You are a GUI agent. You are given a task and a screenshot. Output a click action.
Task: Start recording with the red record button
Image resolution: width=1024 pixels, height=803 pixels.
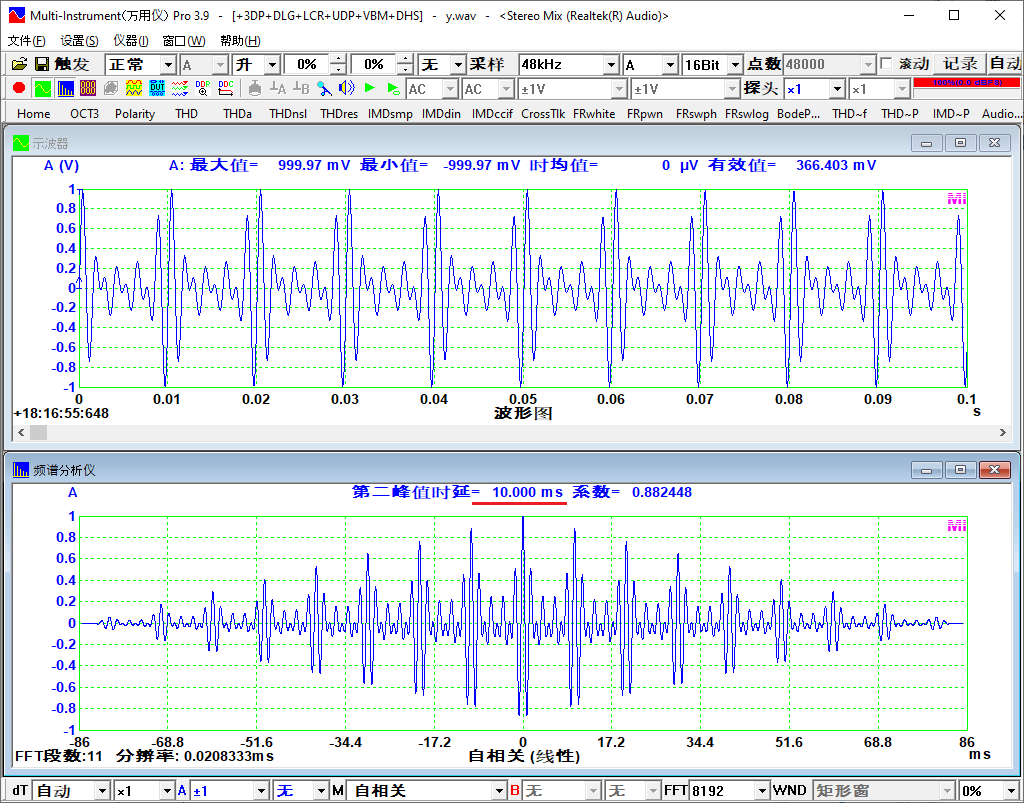point(19,87)
